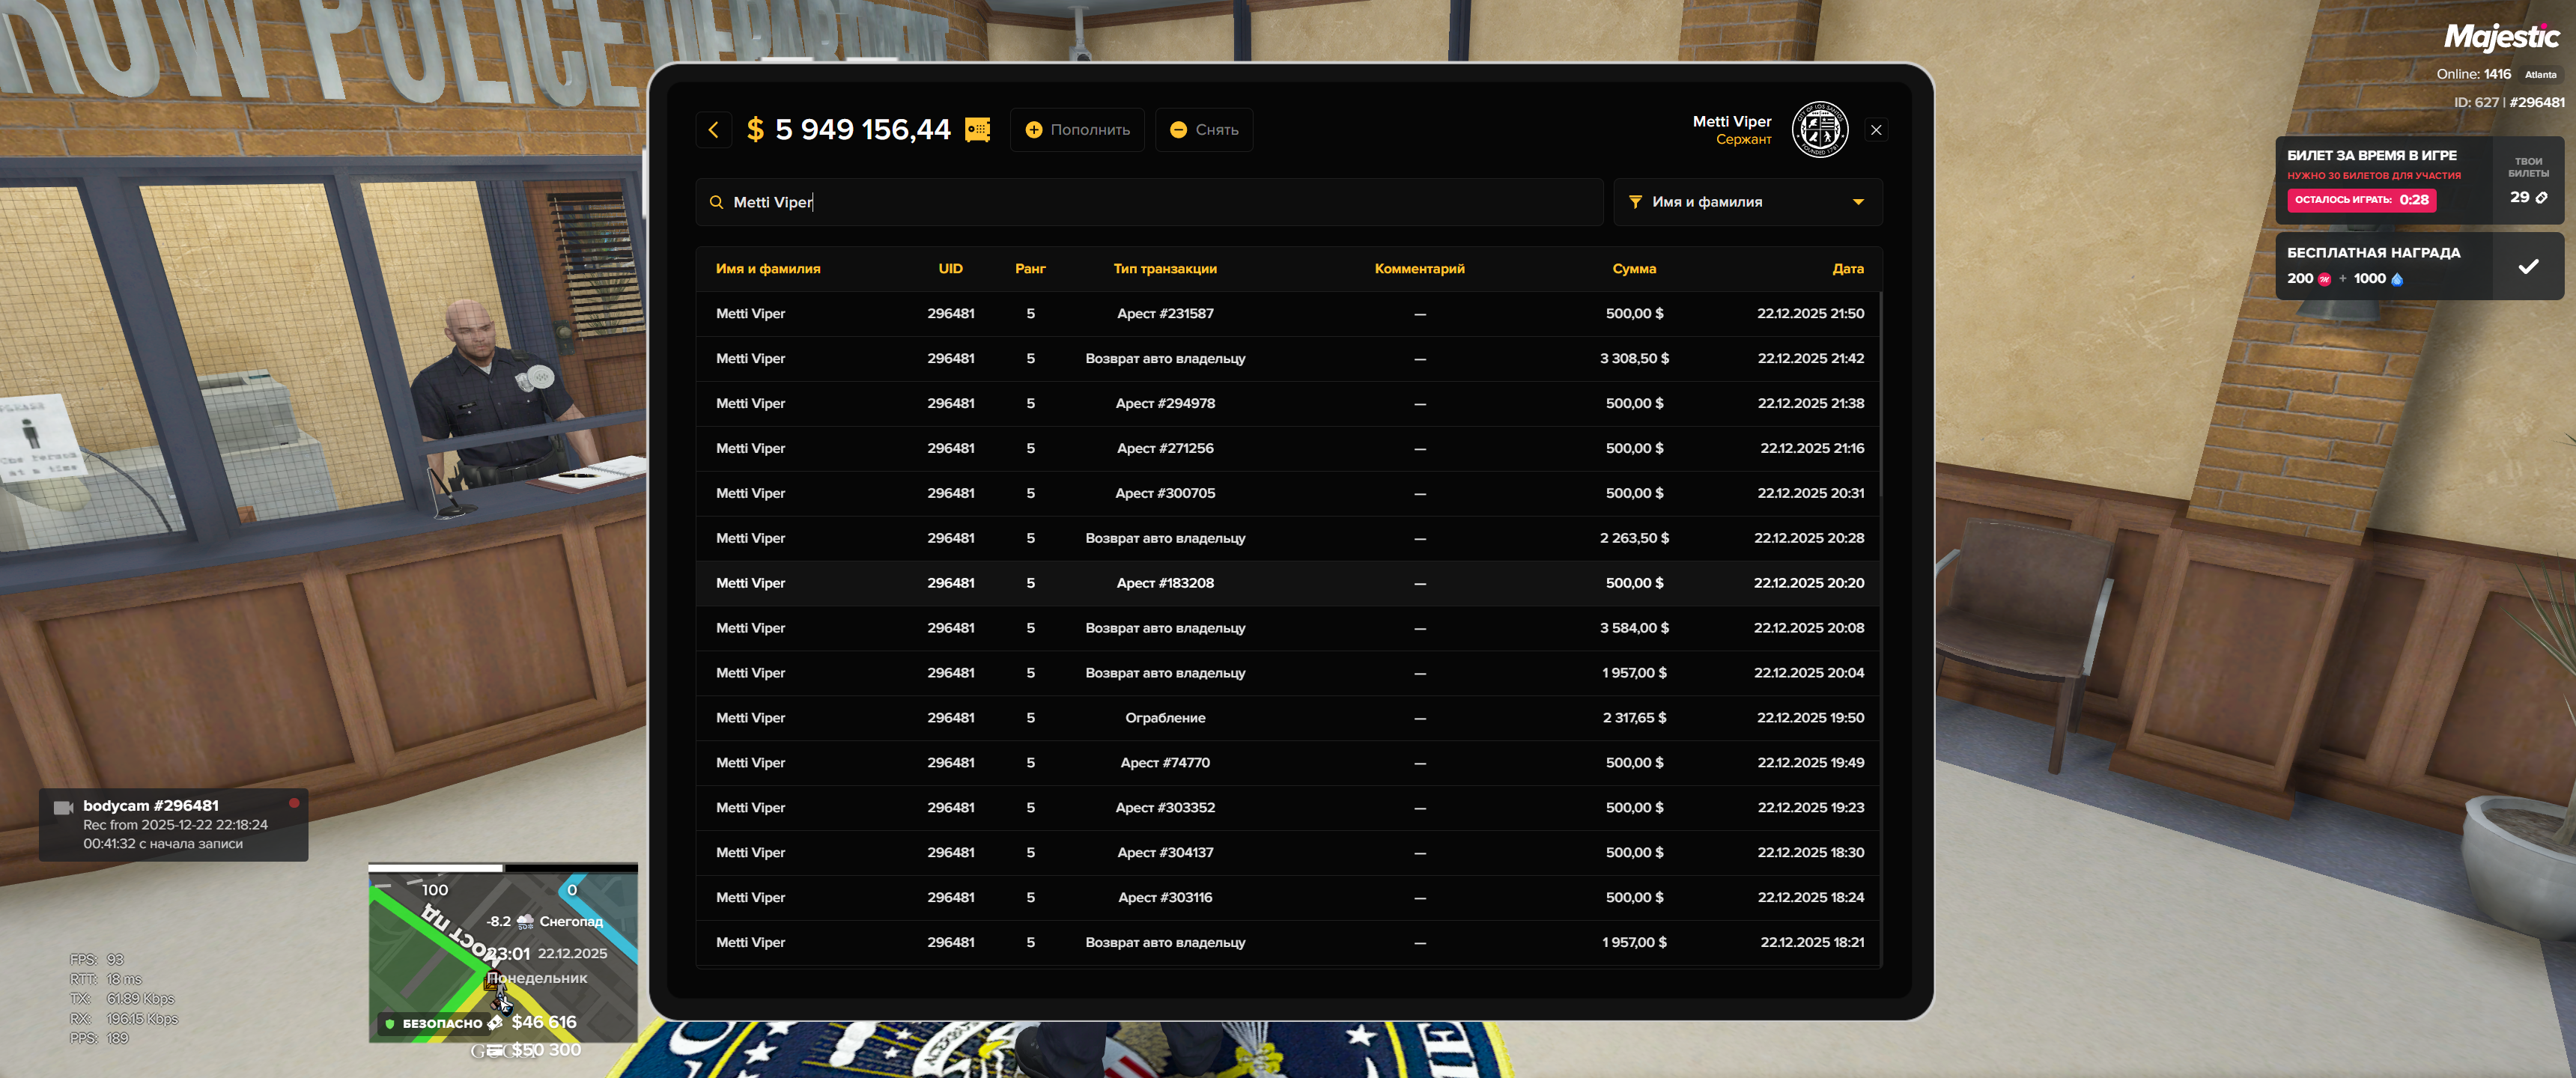Screen dimensions: 2576x1078
Task: Sort by the Дата column header
Action: click(x=1847, y=269)
